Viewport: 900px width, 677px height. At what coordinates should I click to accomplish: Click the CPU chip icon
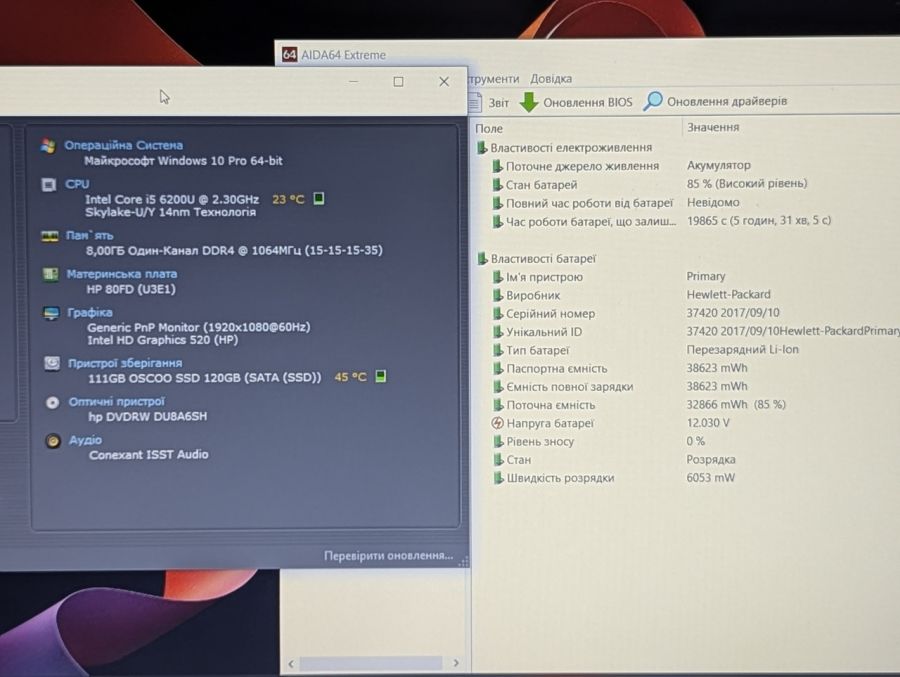pos(49,184)
